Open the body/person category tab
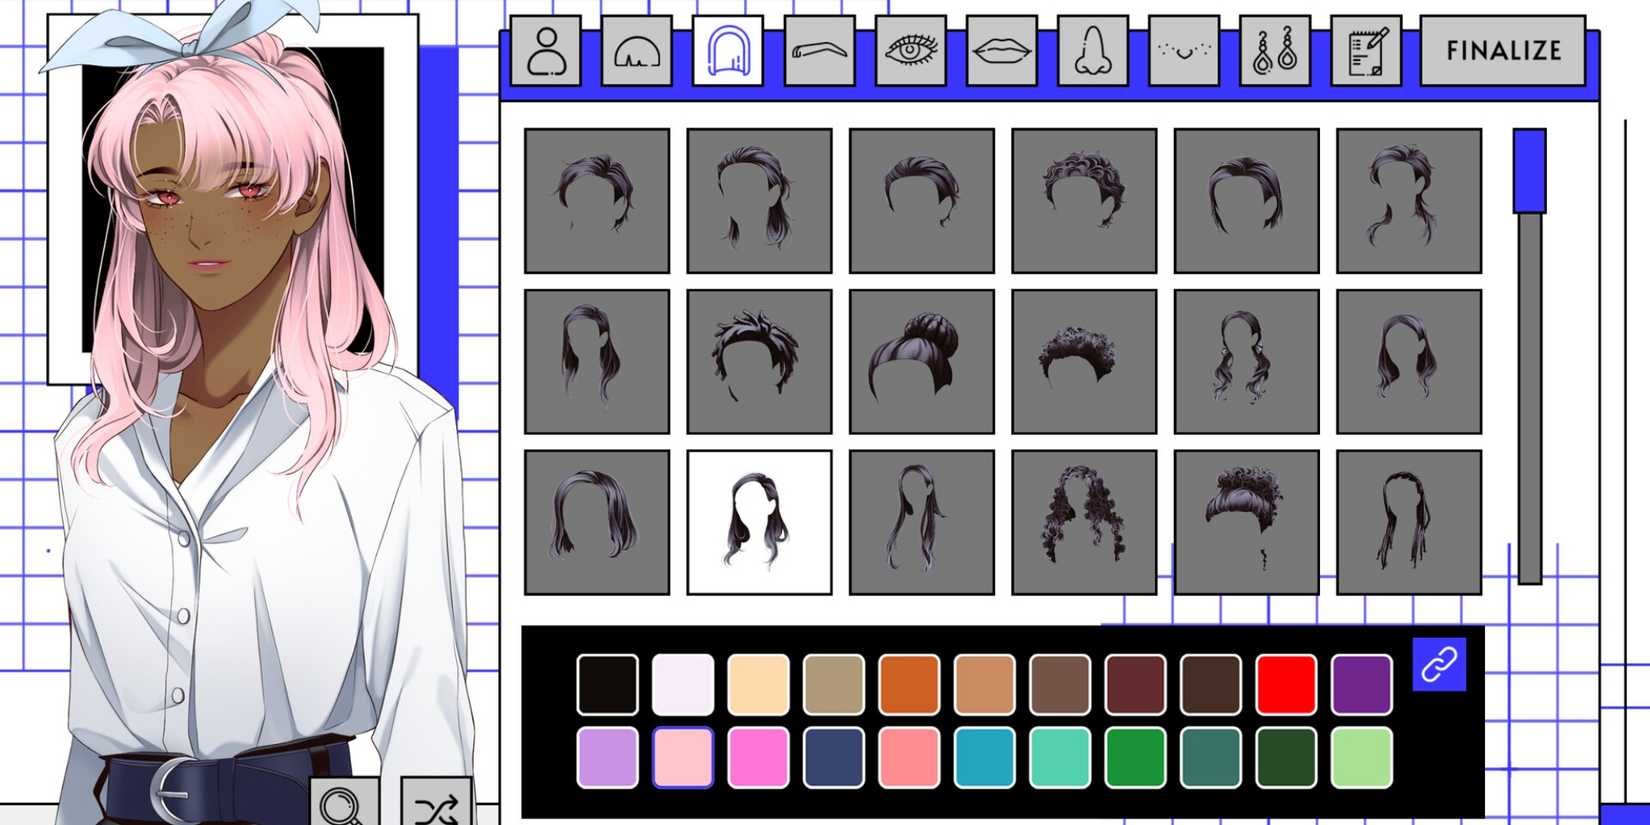The width and height of the screenshot is (1650, 825). tap(546, 51)
